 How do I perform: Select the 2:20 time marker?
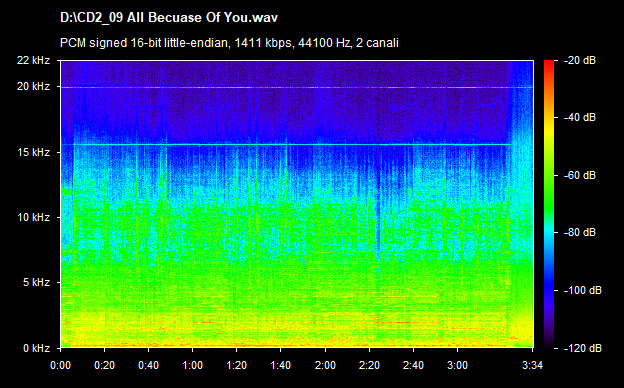pyautogui.click(x=369, y=365)
